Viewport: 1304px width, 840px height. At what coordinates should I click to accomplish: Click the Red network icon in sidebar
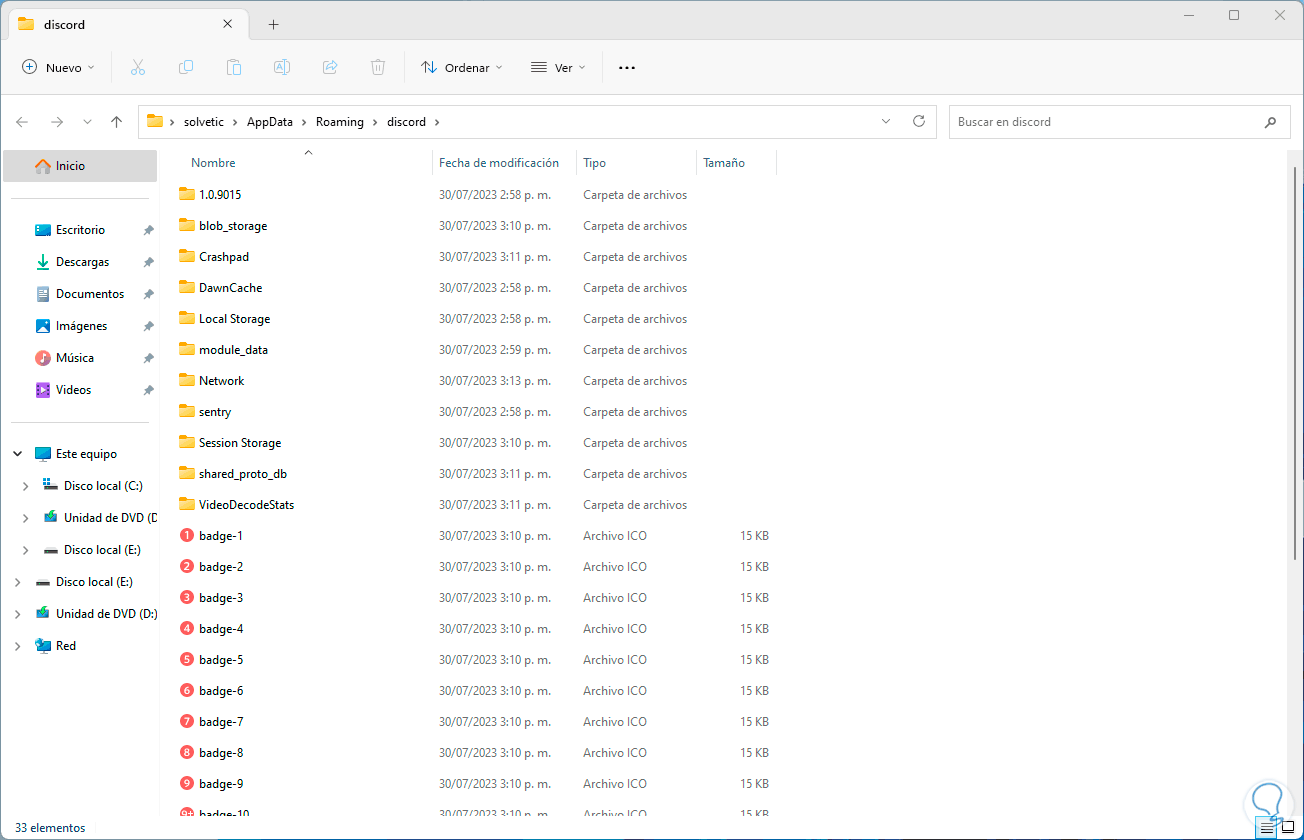[x=43, y=646]
